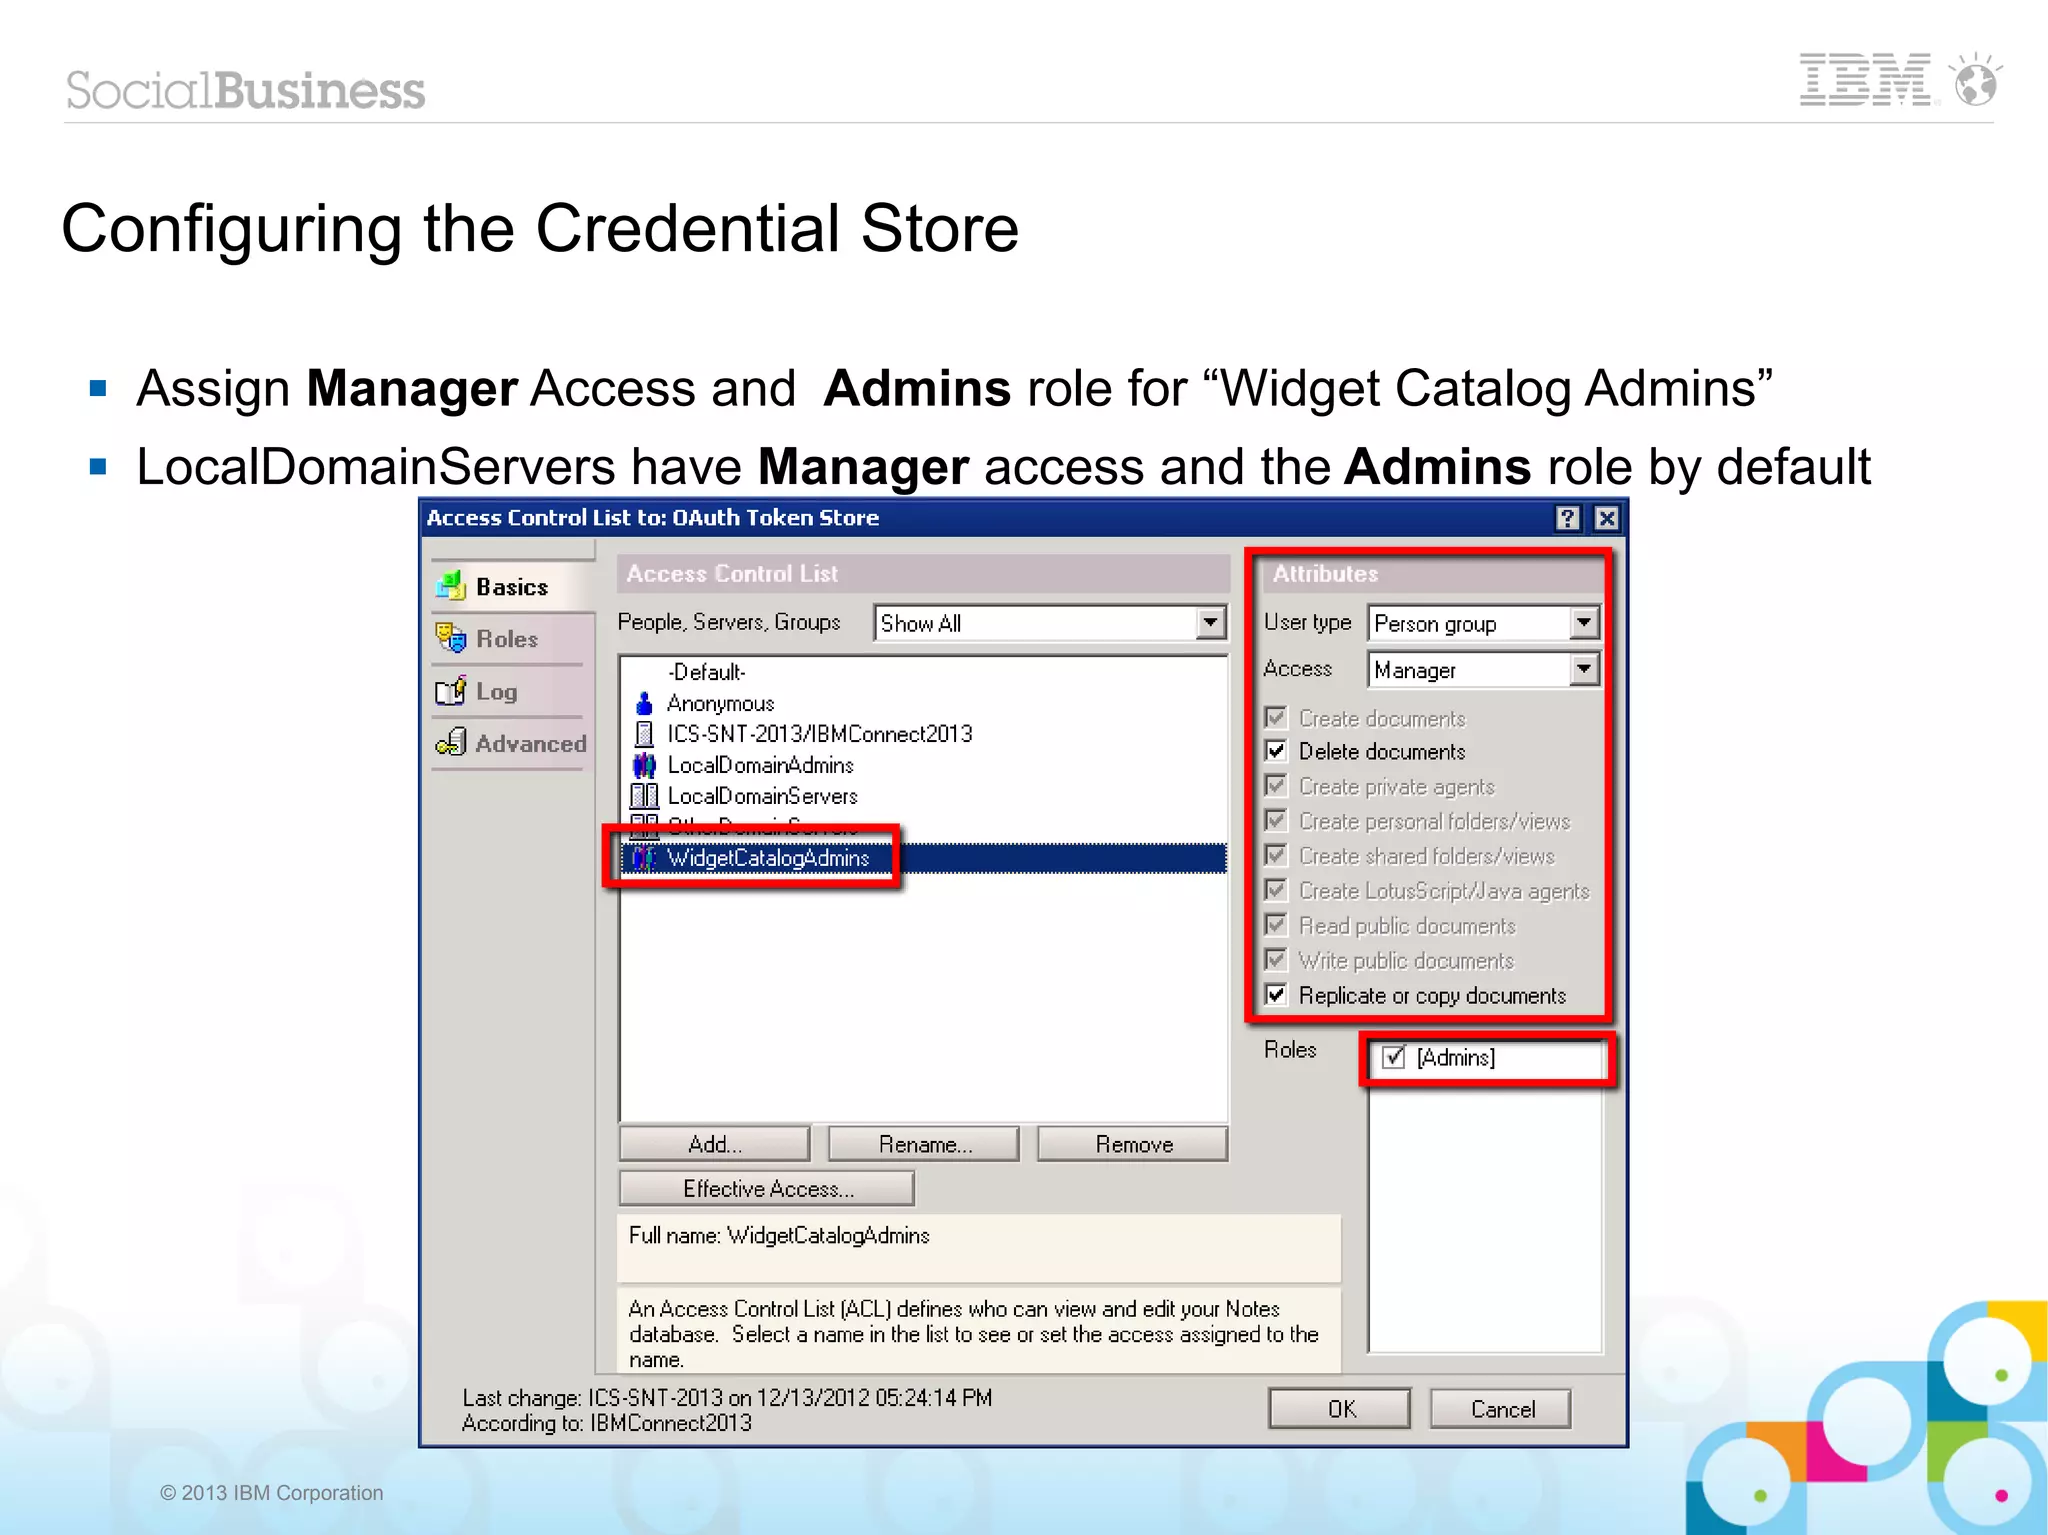Image resolution: width=2048 pixels, height=1535 pixels.
Task: Toggle Replicate or copy documents checkbox
Action: point(1276,995)
